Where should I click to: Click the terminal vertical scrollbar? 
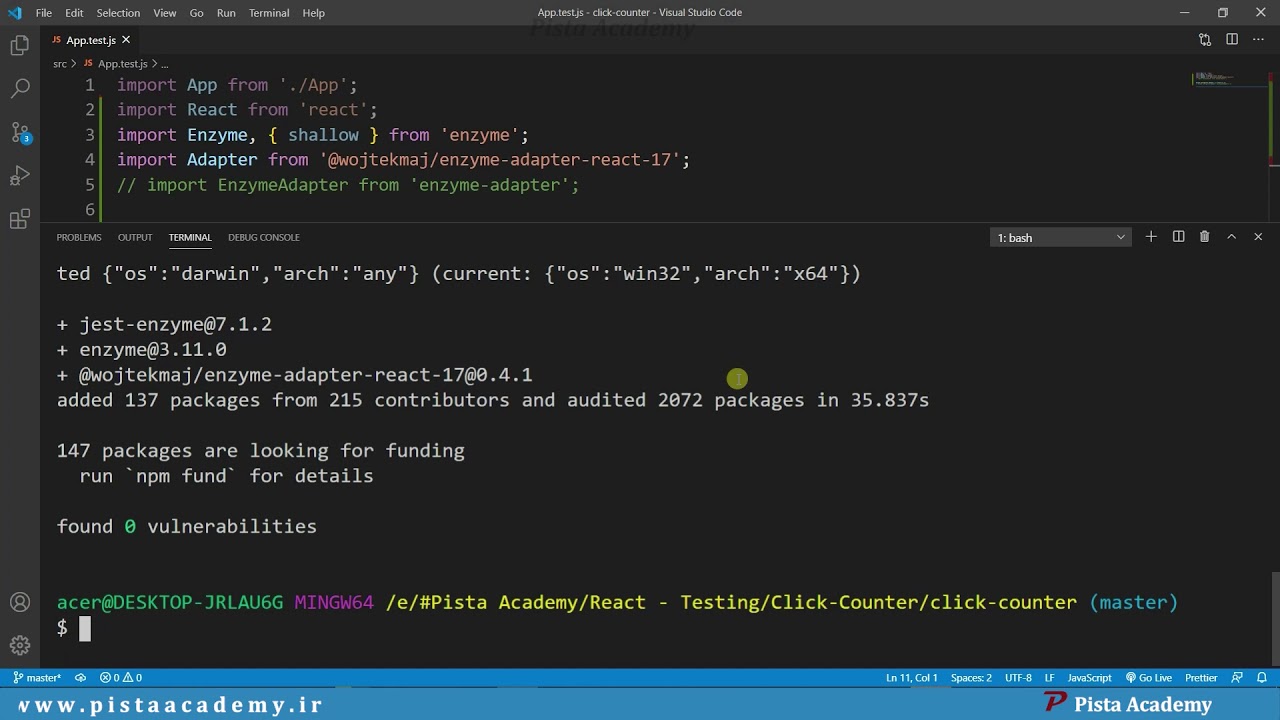tap(1275, 619)
